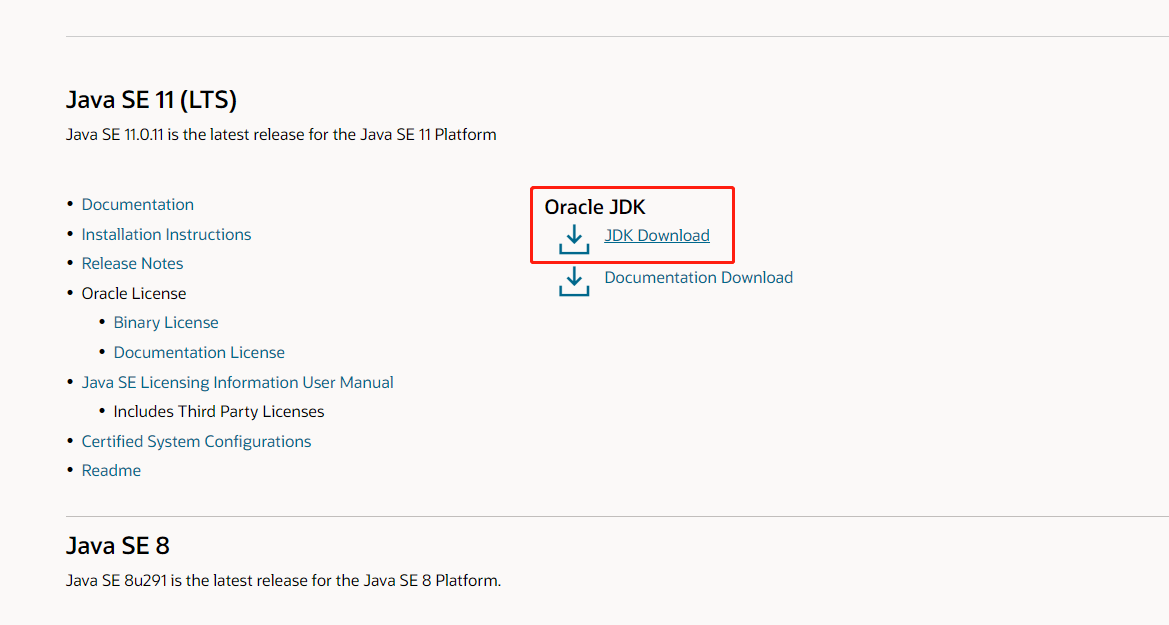Click the Java SE 8u291 latest release sentence
The width and height of the screenshot is (1169, 625).
(283, 580)
